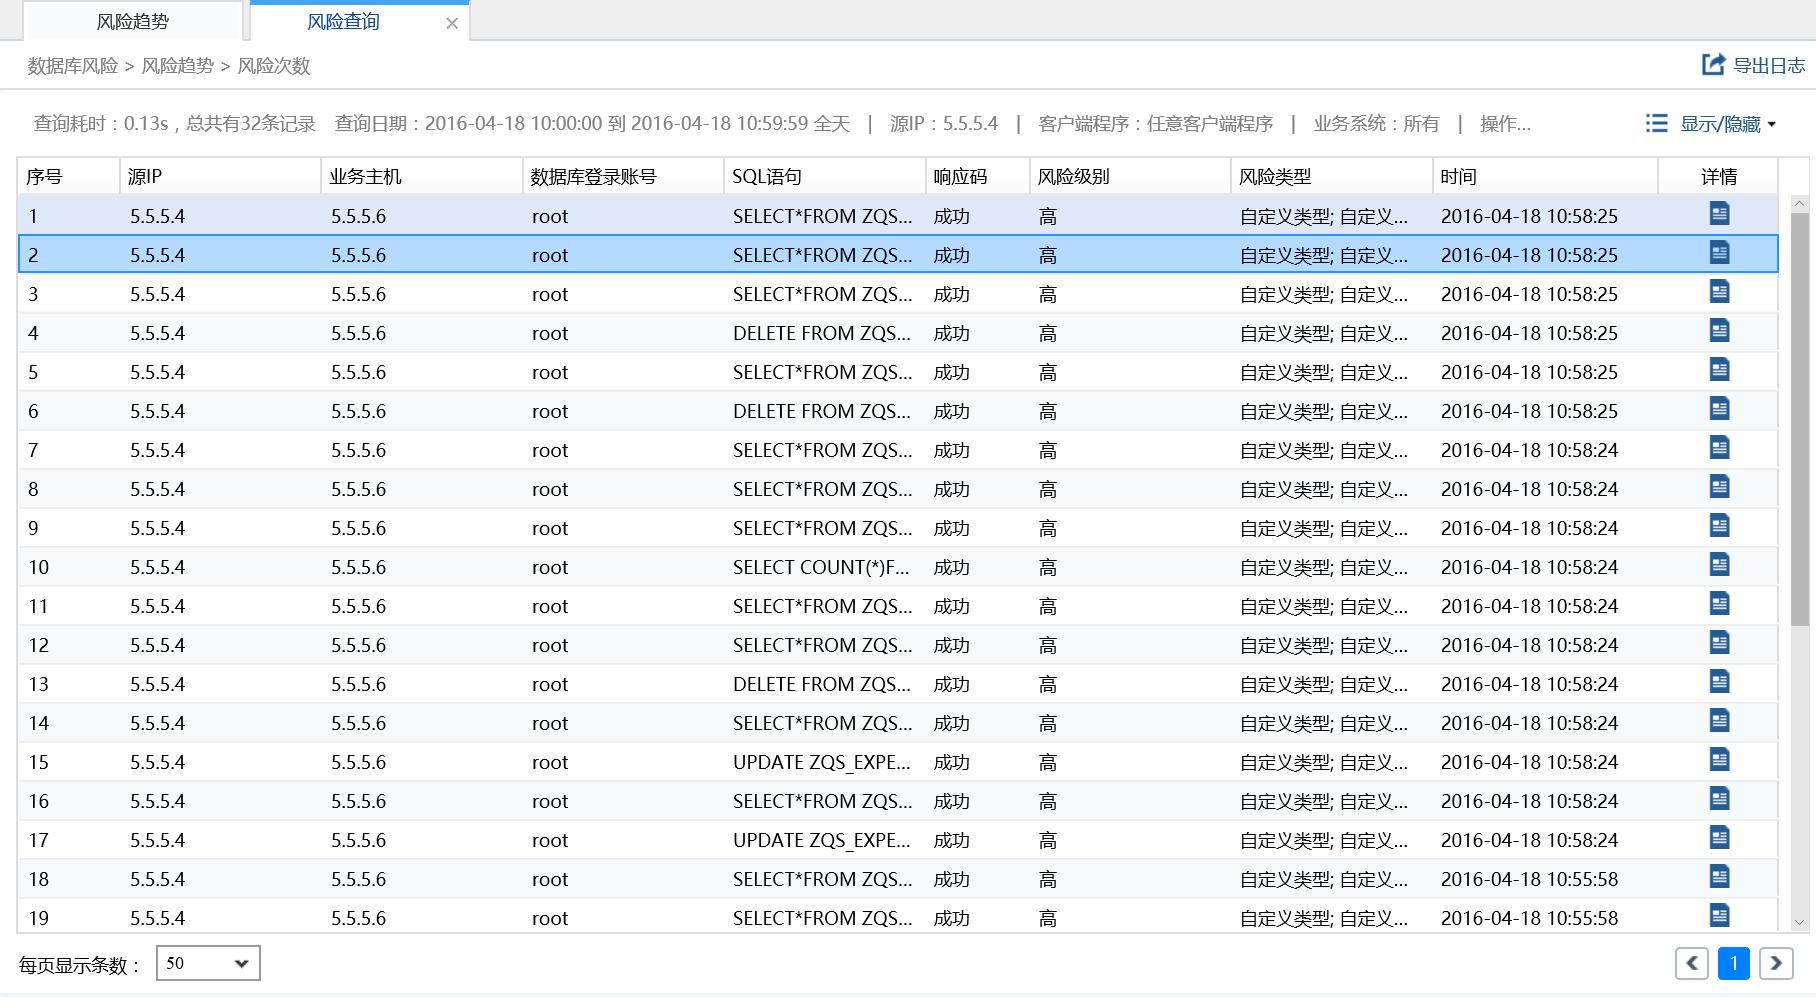Click the show/hide columns list icon

click(x=1657, y=123)
